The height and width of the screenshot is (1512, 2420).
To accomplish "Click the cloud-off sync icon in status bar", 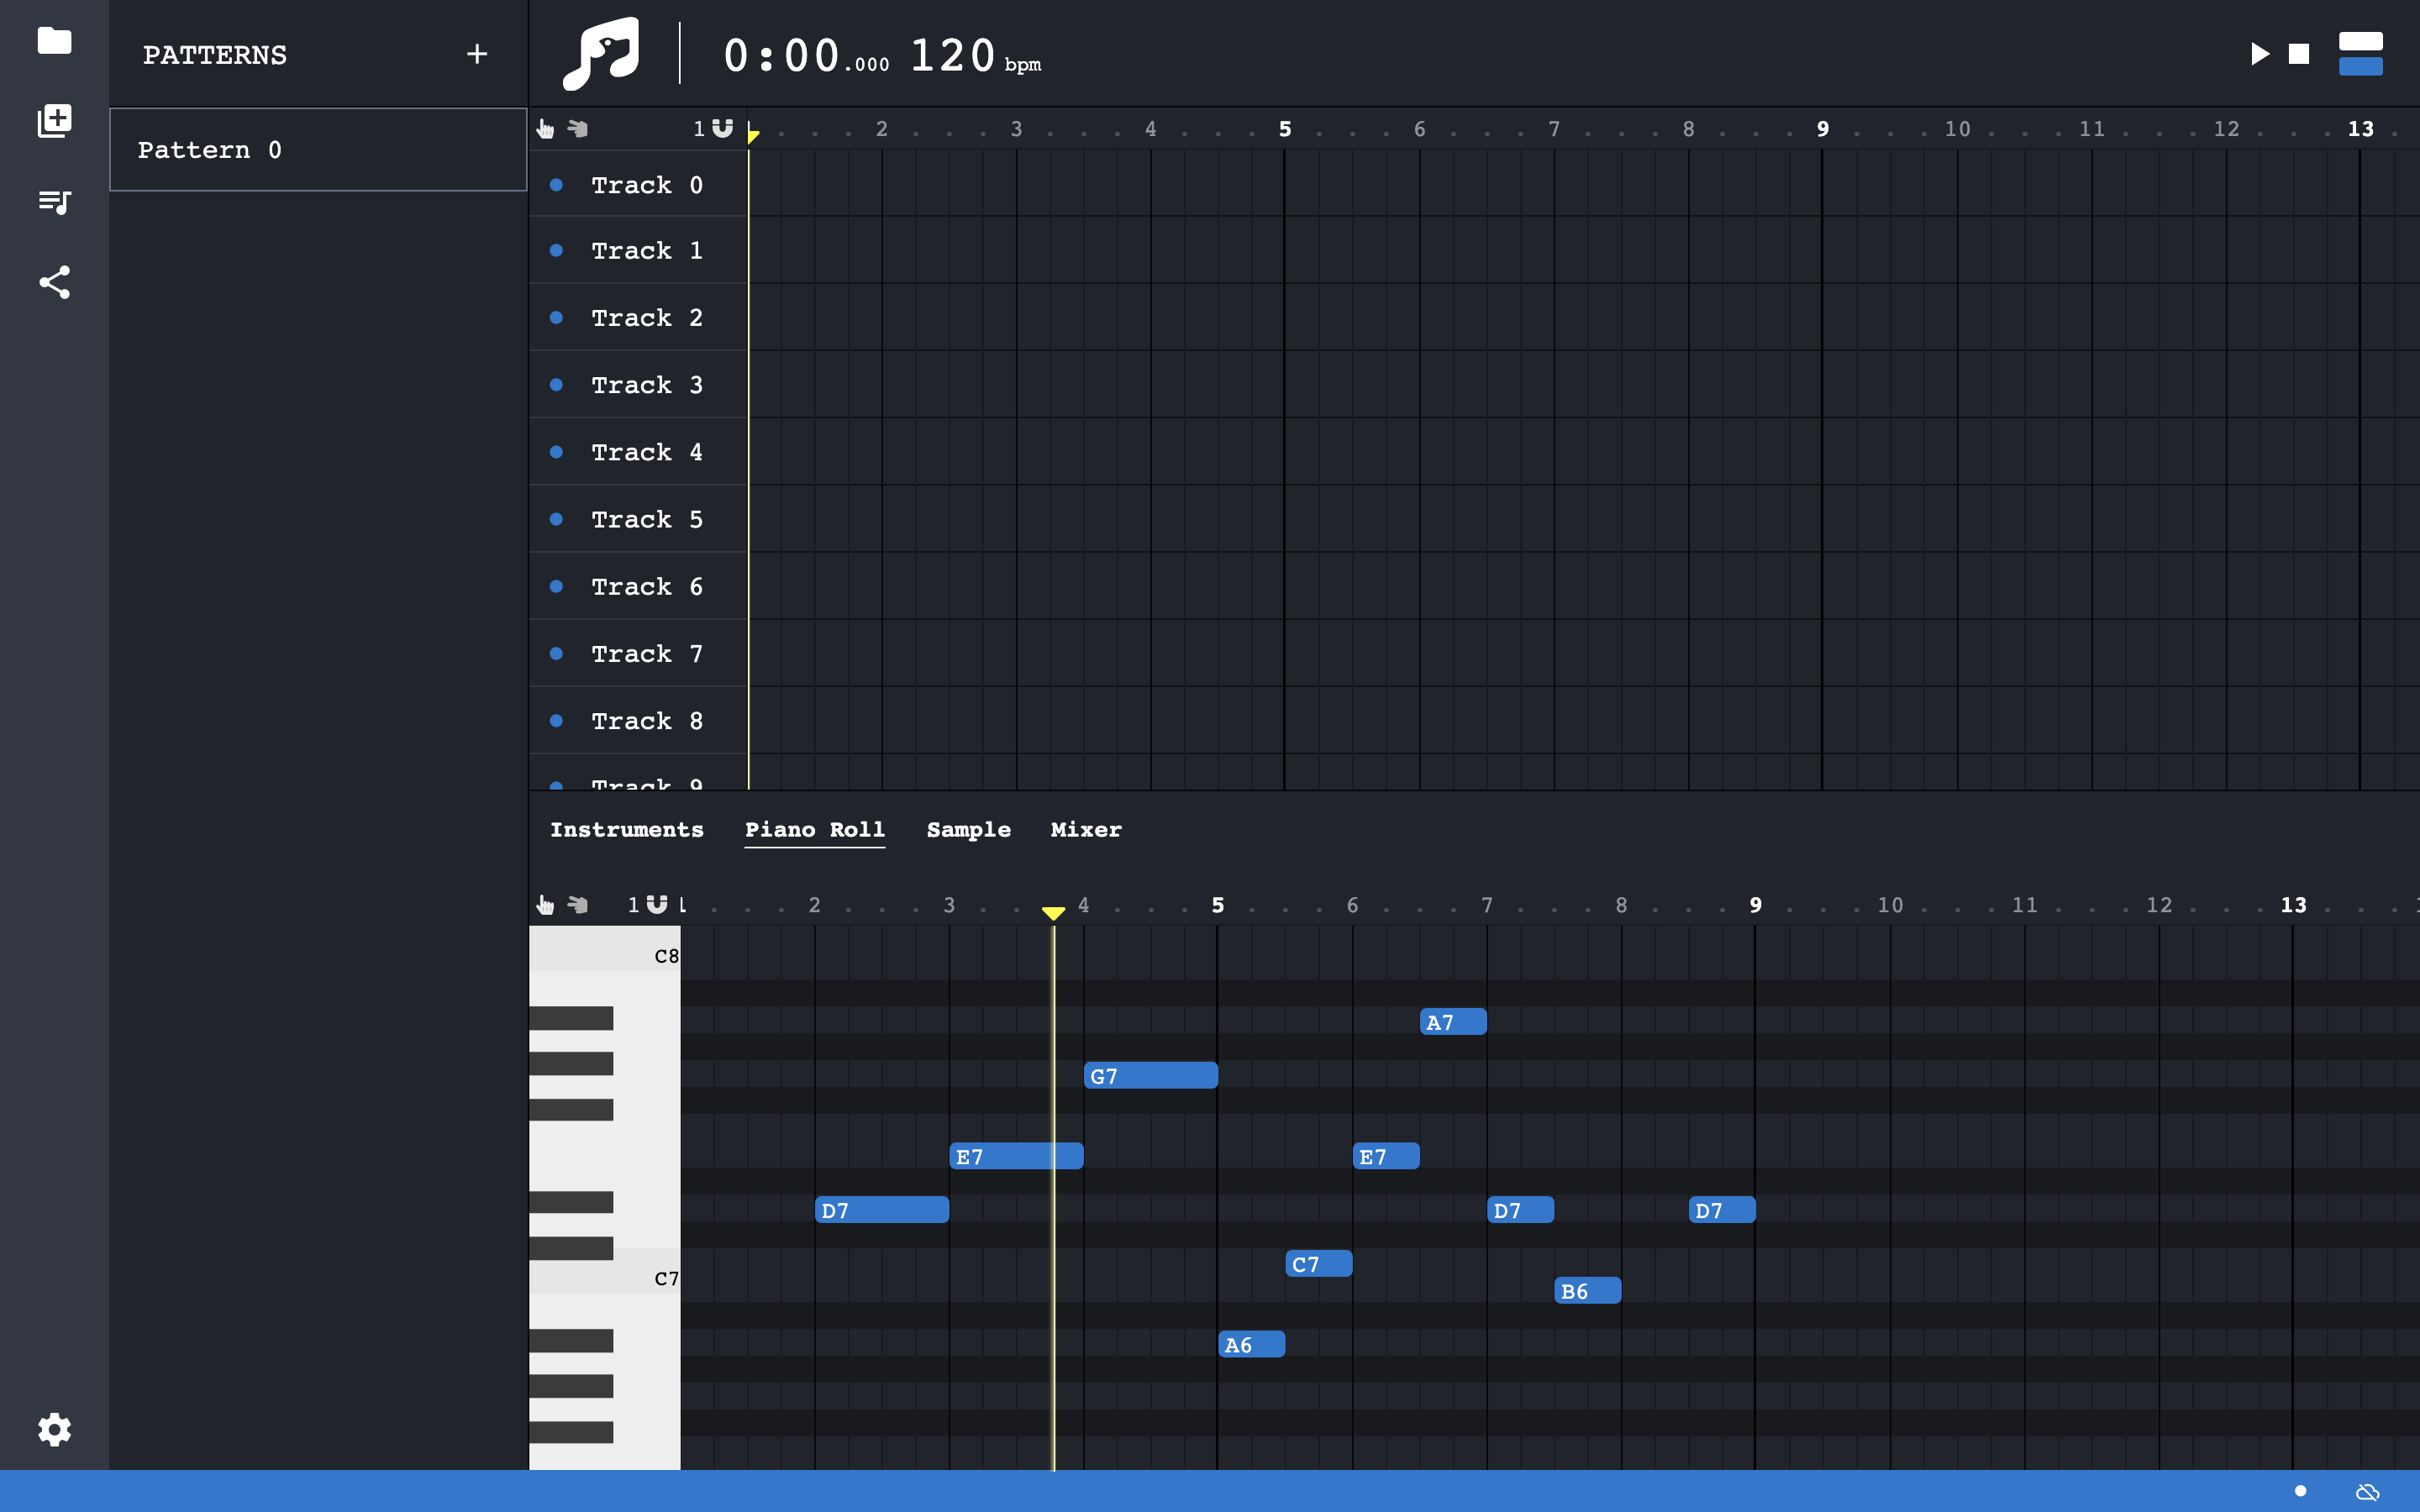I will [x=2367, y=1491].
